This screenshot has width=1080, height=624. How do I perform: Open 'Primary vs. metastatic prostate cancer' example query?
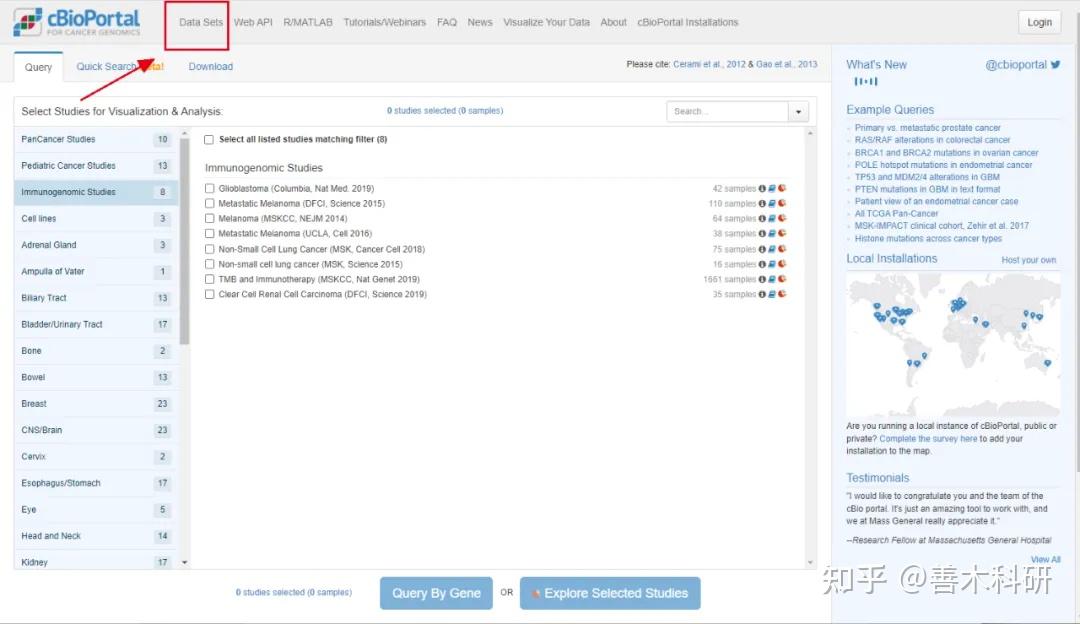pos(927,128)
